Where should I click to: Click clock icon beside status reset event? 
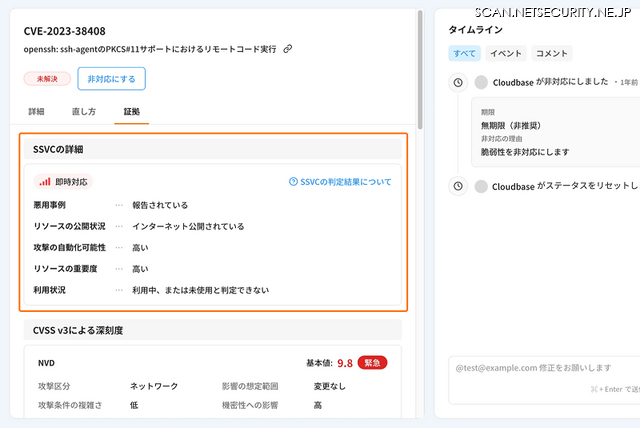point(458,186)
